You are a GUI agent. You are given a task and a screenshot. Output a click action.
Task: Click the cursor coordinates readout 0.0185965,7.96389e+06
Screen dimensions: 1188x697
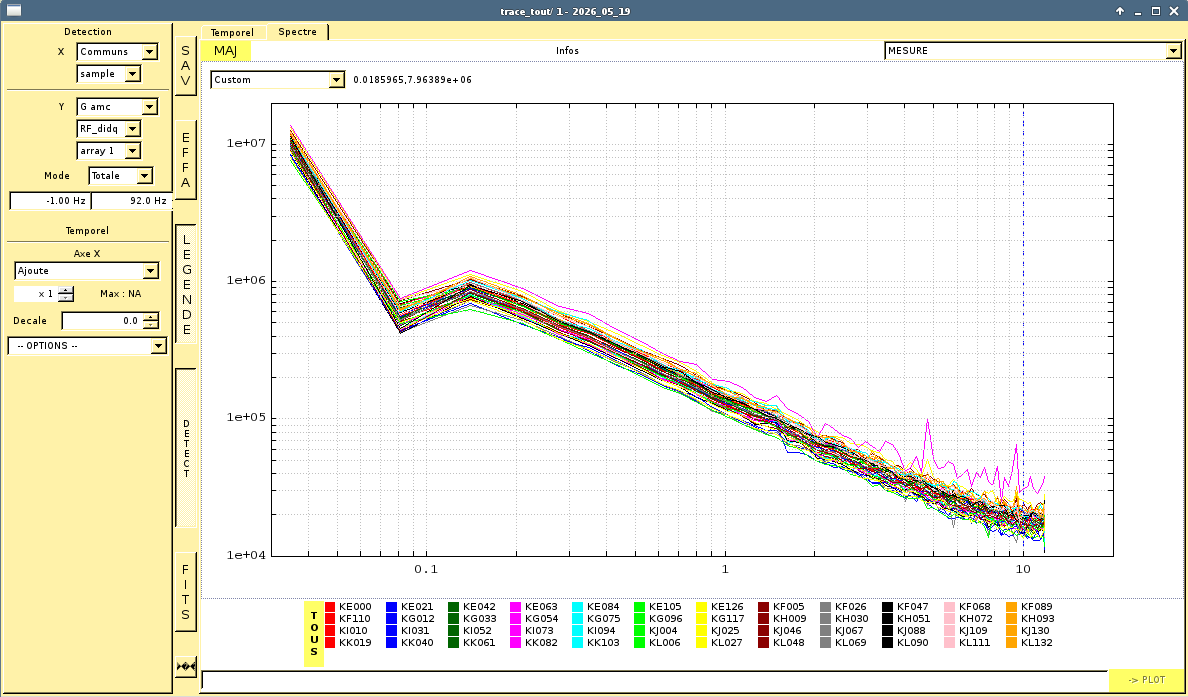(x=412, y=80)
